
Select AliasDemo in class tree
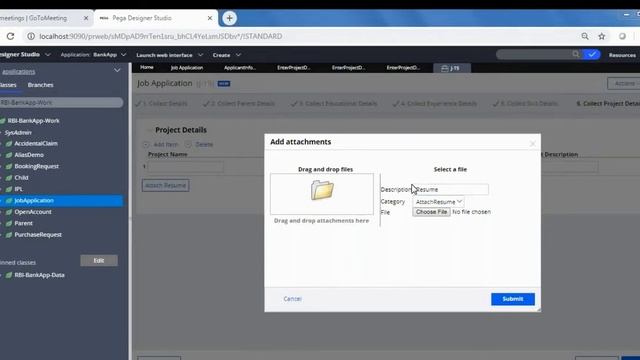pos(29,155)
